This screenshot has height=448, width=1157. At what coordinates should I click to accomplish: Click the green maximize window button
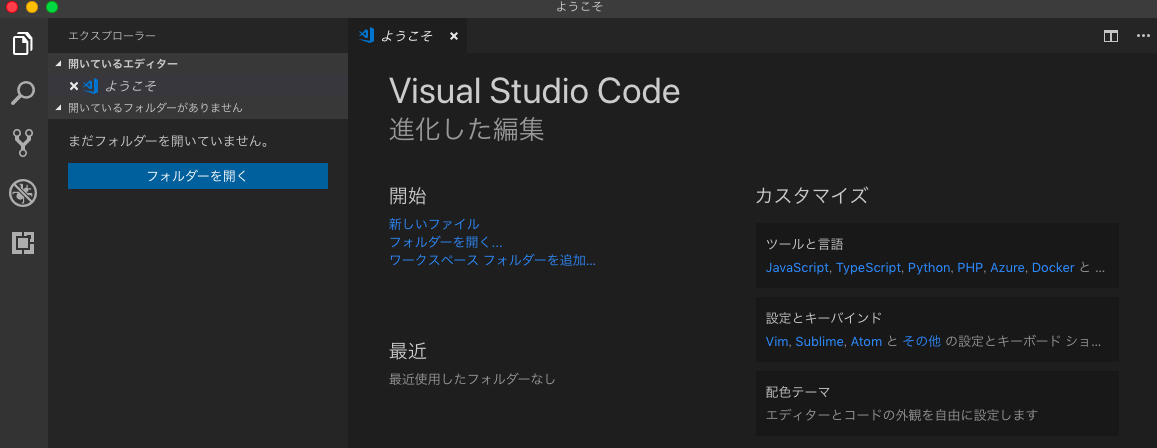pos(52,7)
